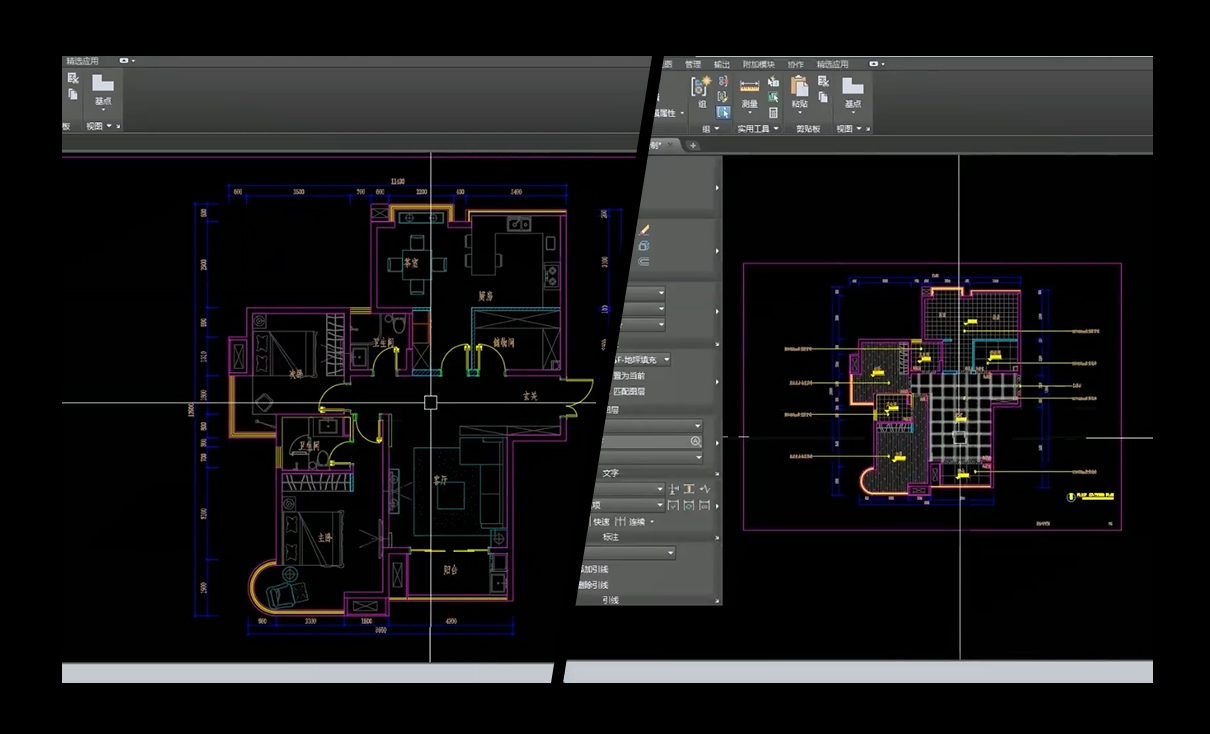This screenshot has height=734, width=1210.
Task: Click the first dimension icon beside 文字 row
Action: (673, 489)
